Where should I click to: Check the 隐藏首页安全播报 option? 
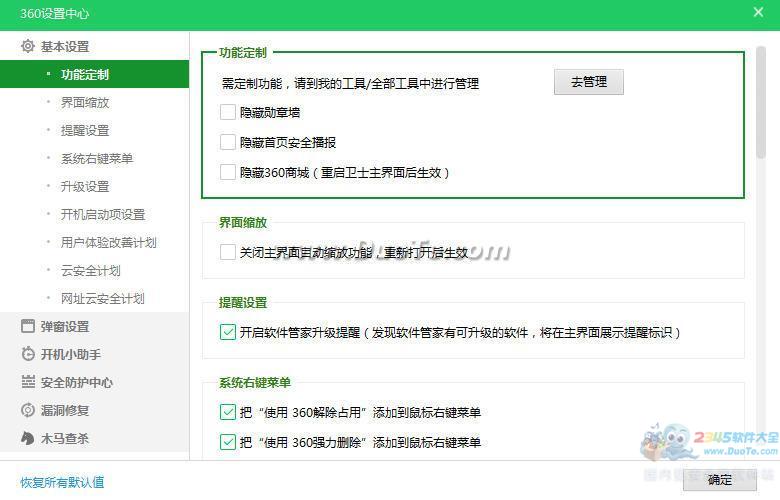(x=228, y=142)
